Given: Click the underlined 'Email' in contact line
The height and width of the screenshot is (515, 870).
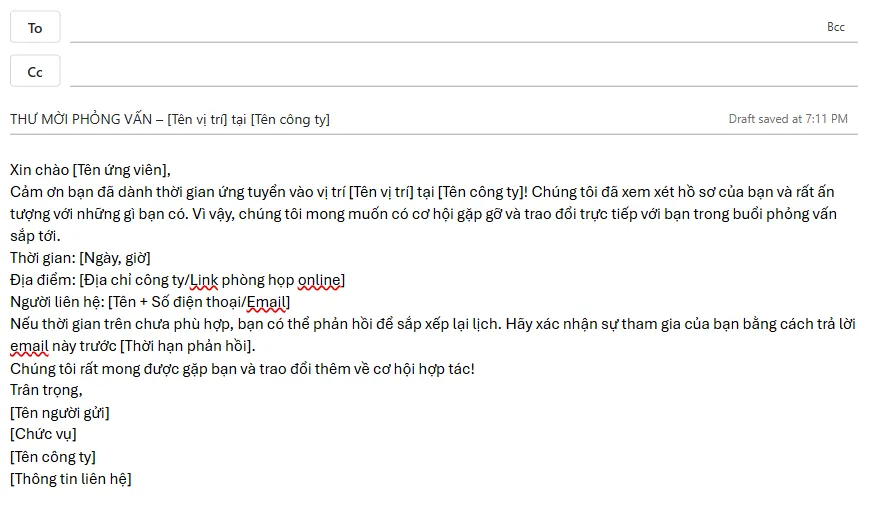Looking at the screenshot, I should point(266,302).
